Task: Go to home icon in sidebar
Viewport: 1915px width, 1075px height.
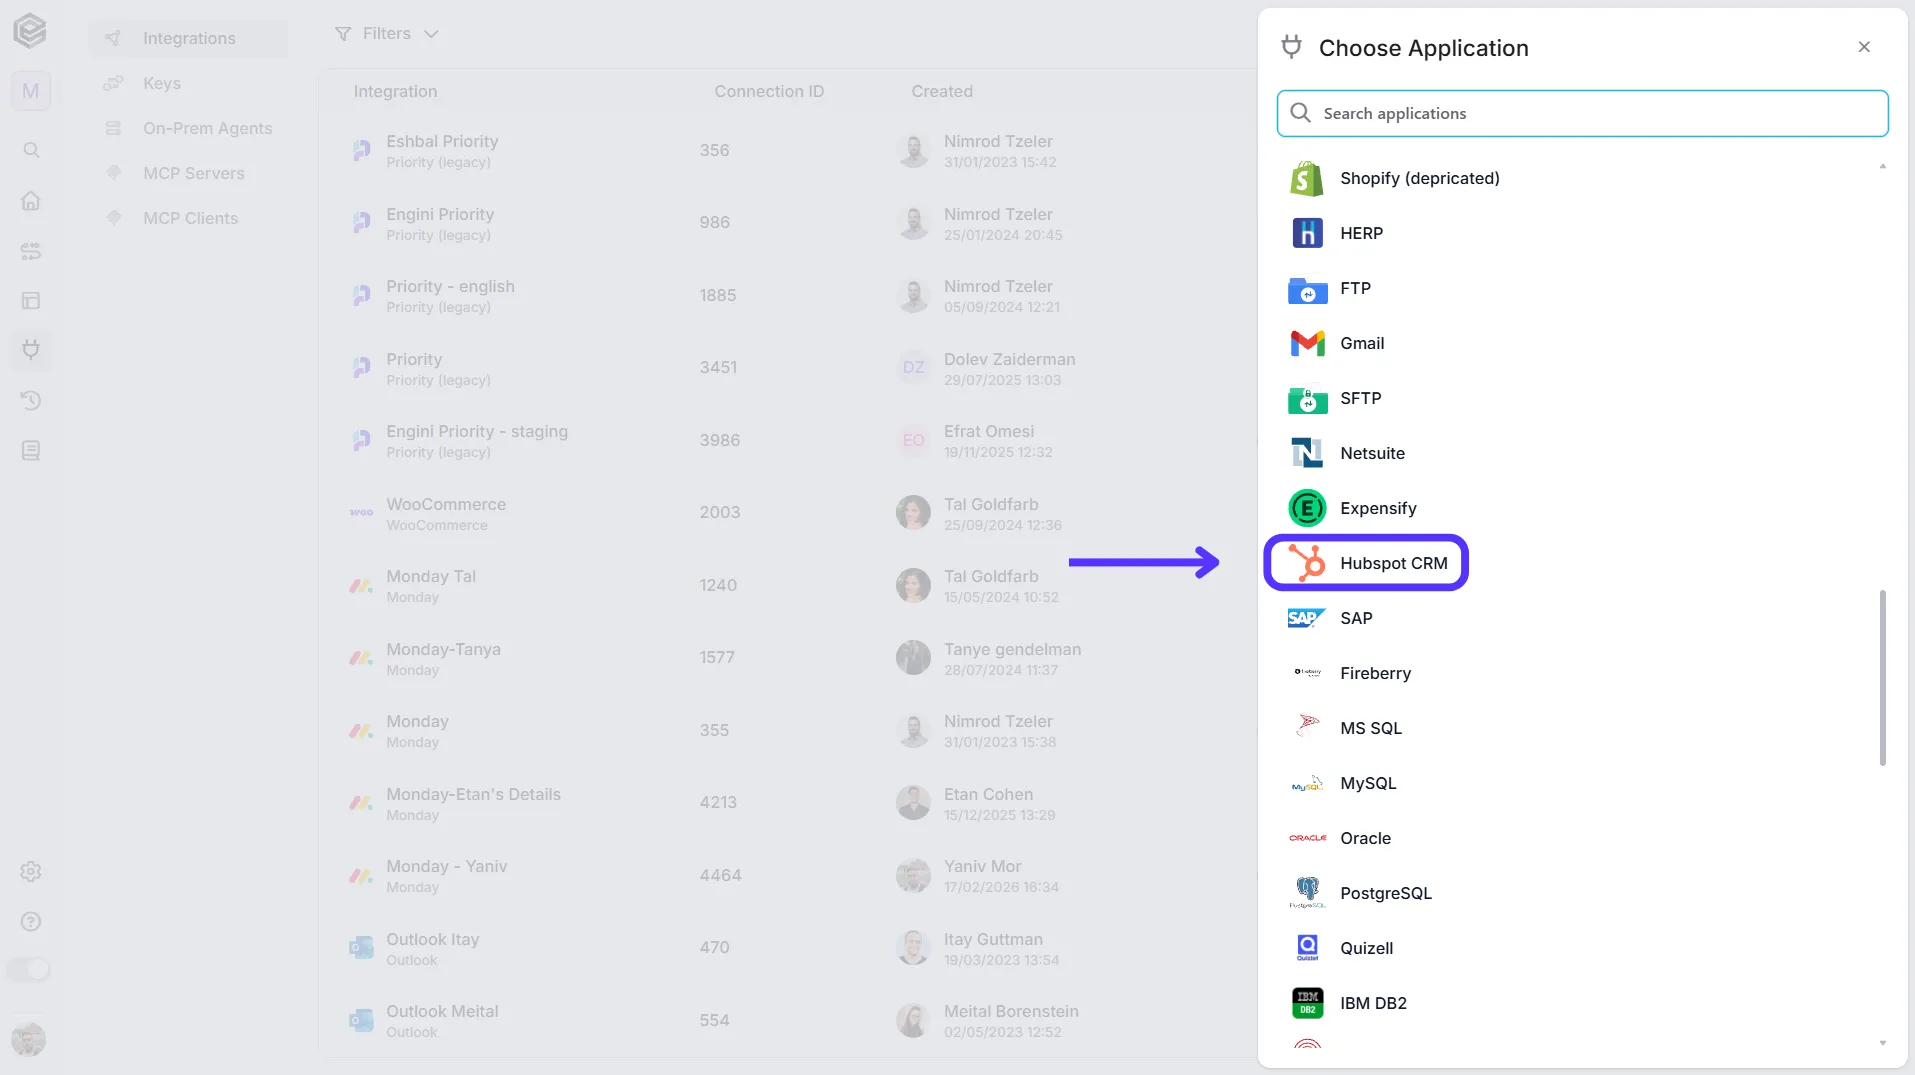Action: click(x=31, y=200)
